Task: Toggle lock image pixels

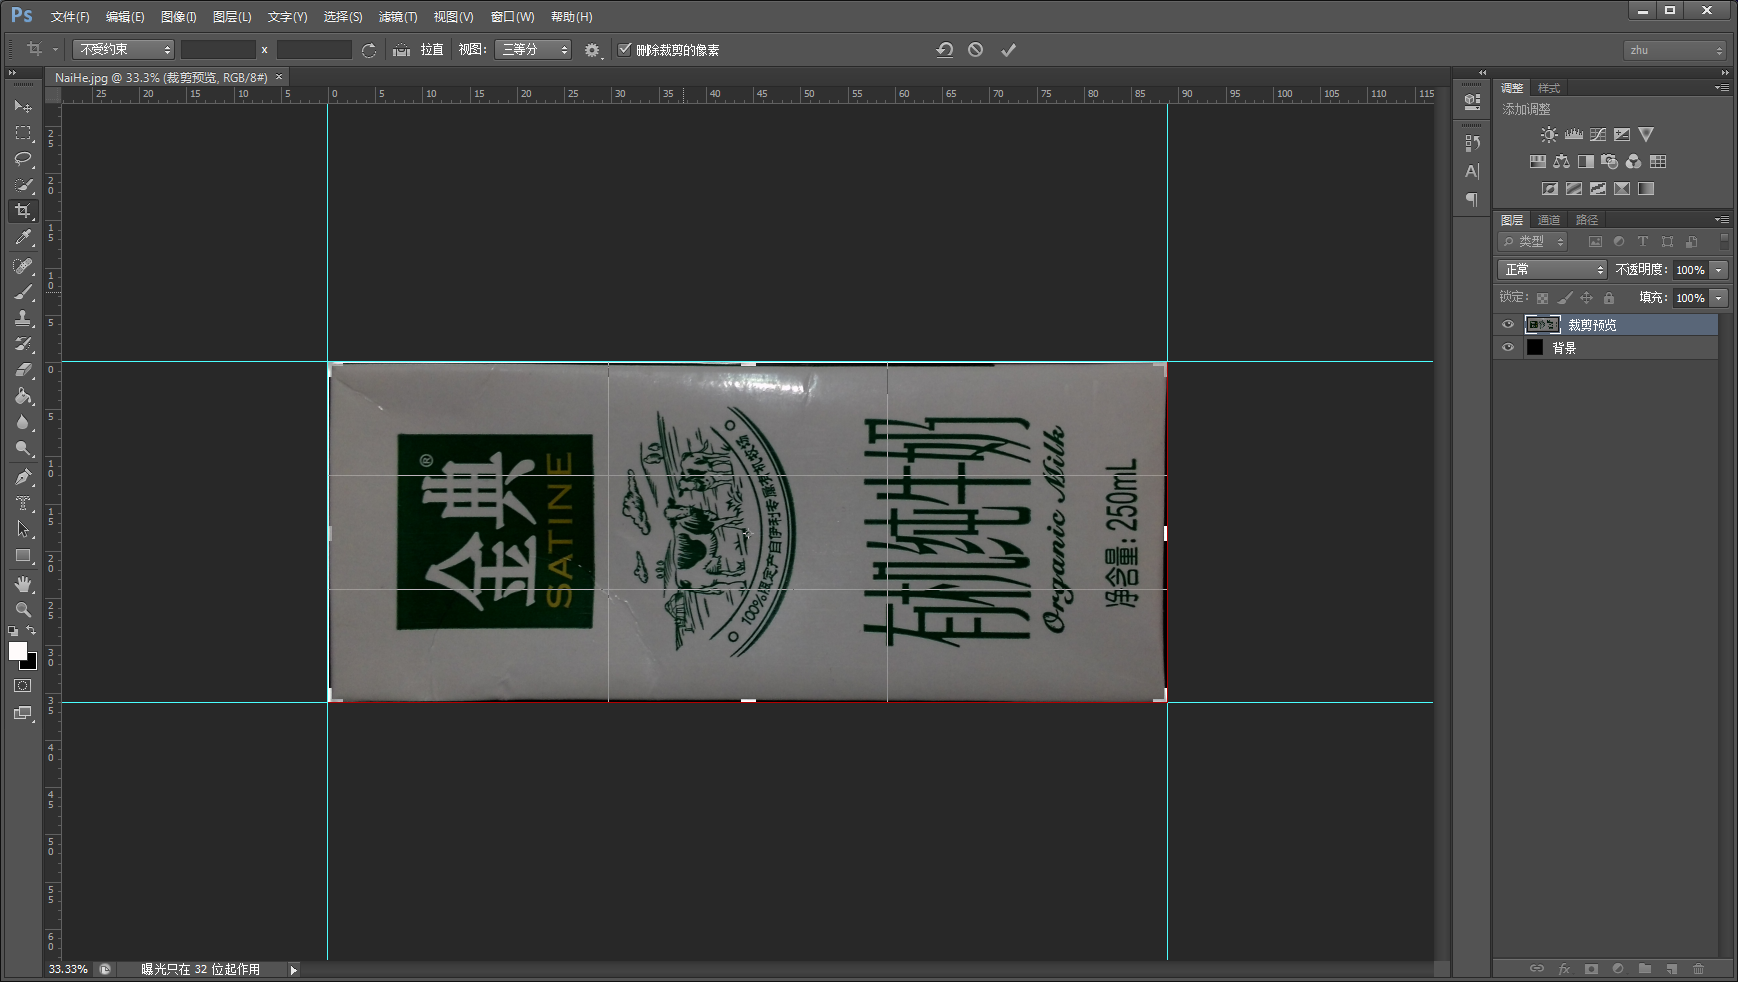Action: point(1565,298)
